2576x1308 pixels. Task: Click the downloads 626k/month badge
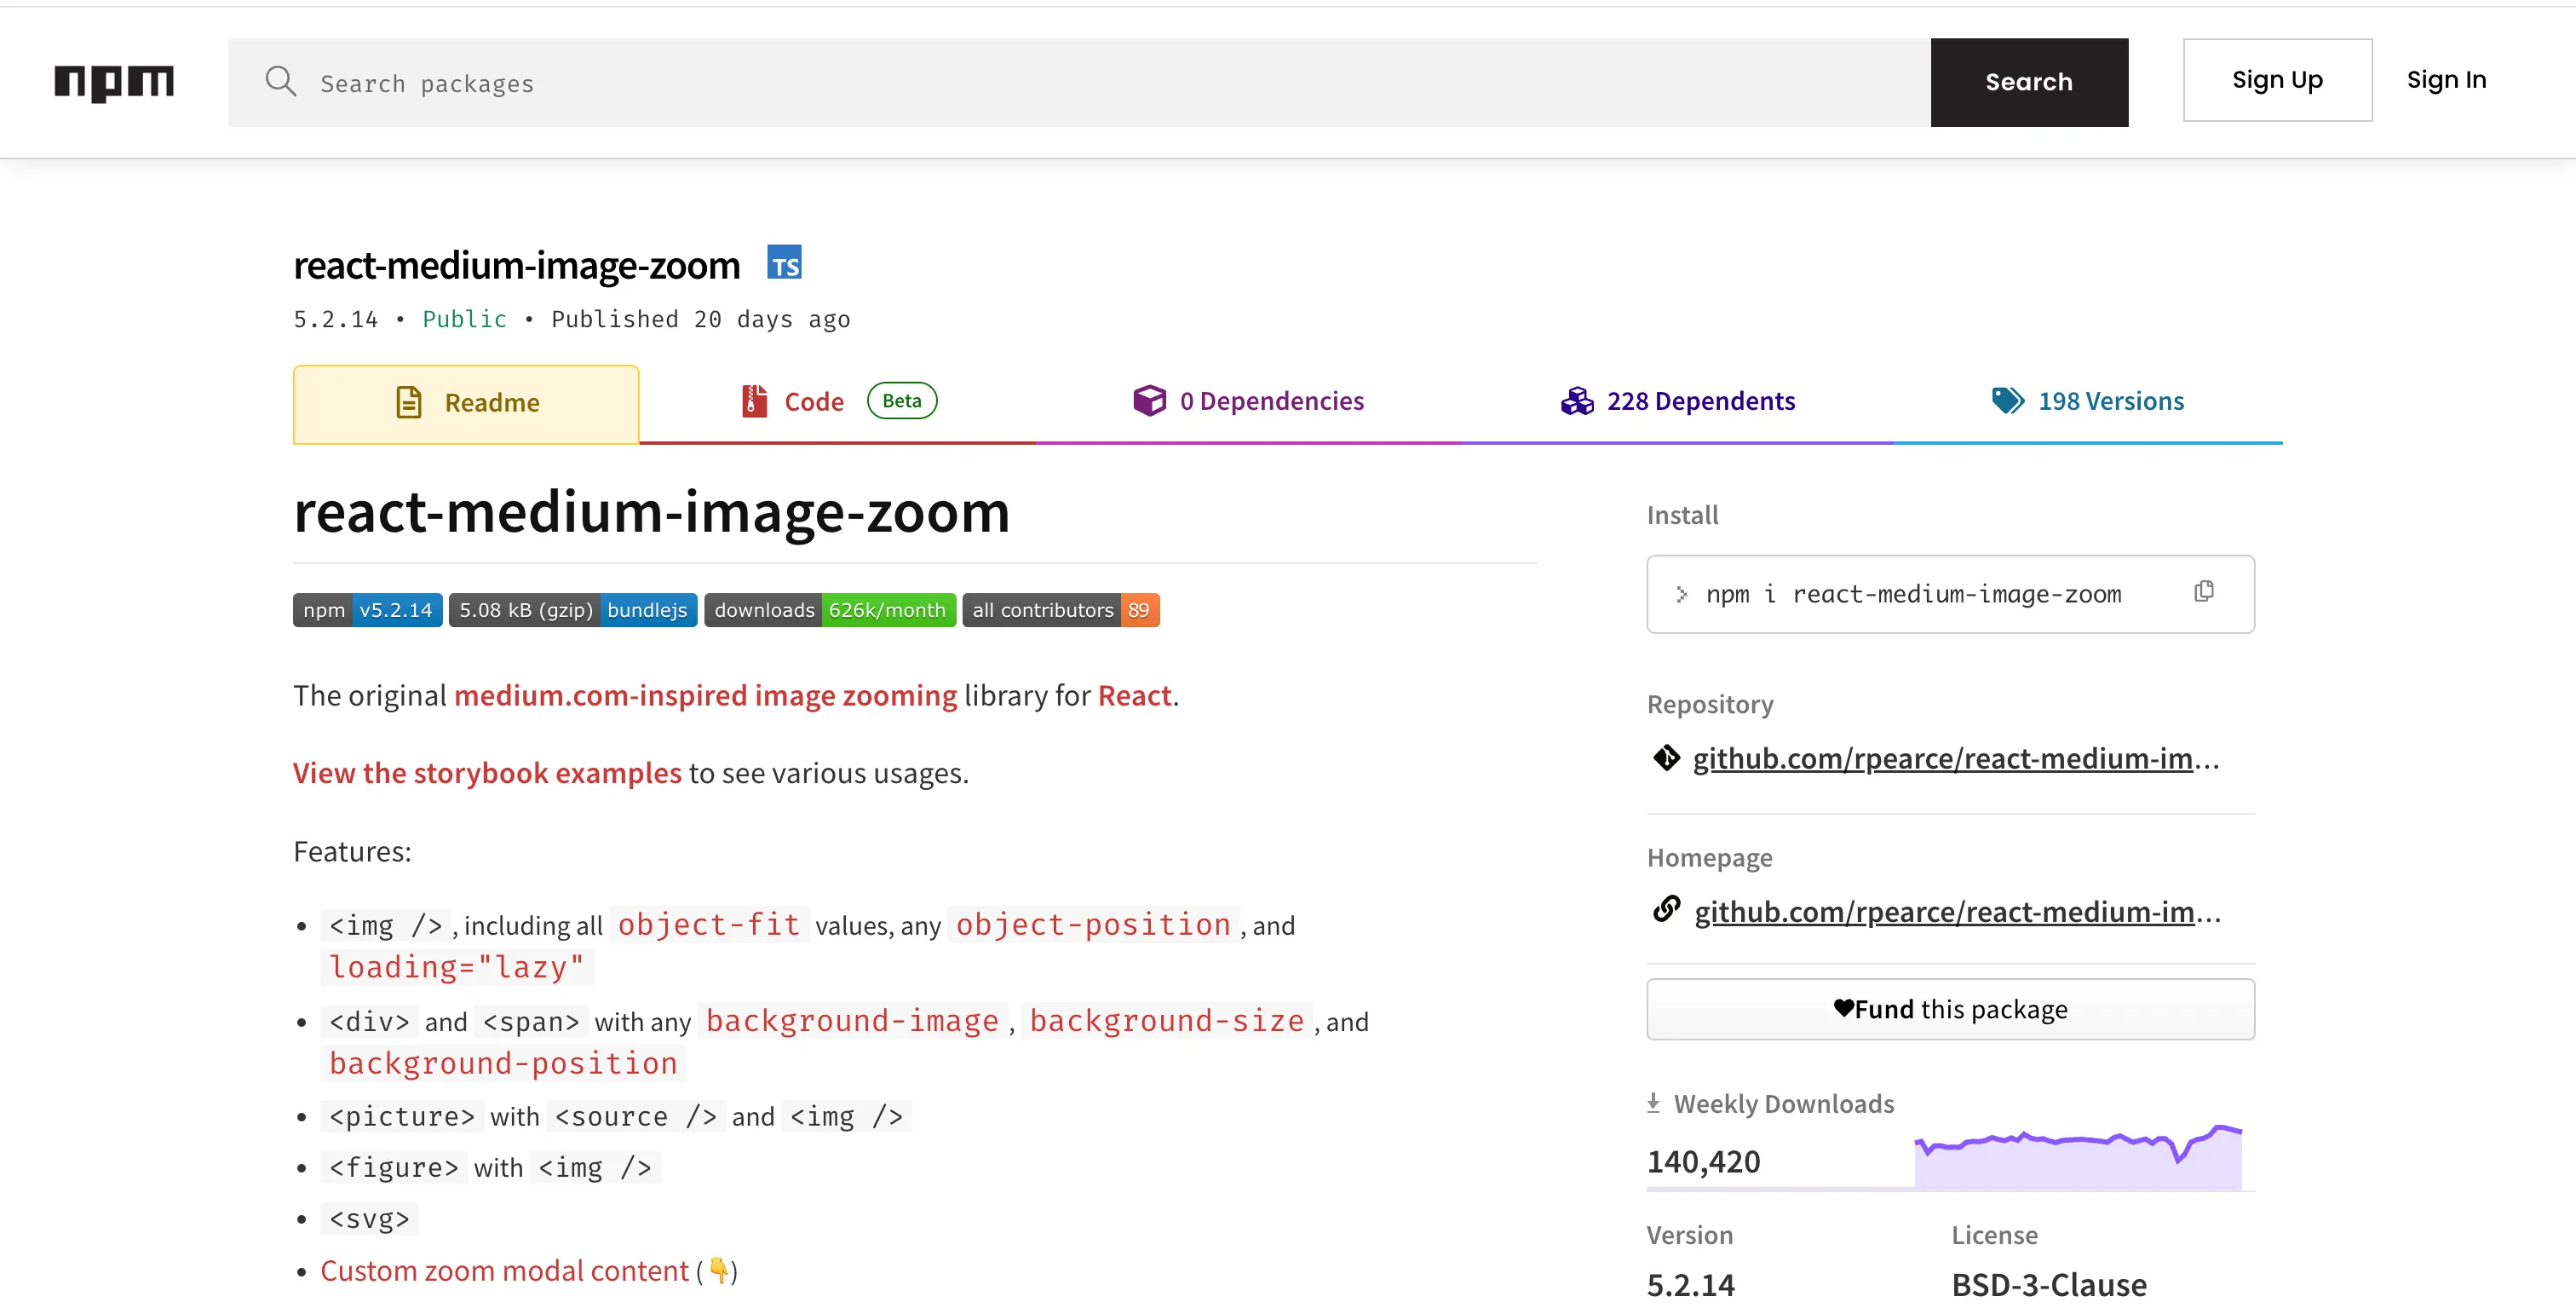coord(829,610)
